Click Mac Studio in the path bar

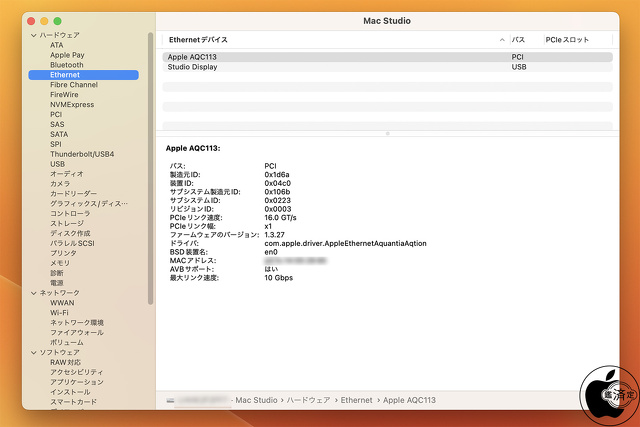[256, 400]
